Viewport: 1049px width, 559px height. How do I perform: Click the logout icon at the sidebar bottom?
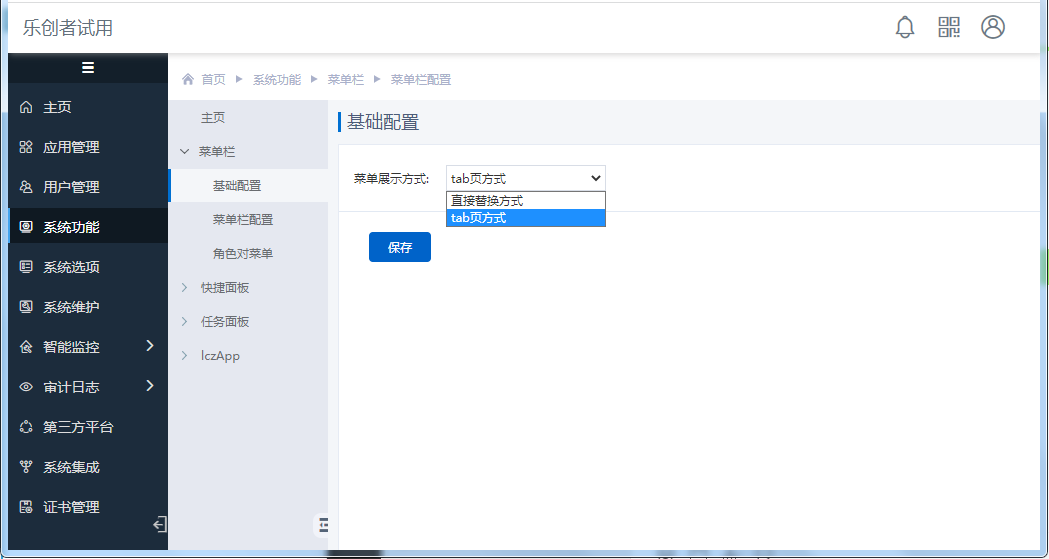[159, 524]
